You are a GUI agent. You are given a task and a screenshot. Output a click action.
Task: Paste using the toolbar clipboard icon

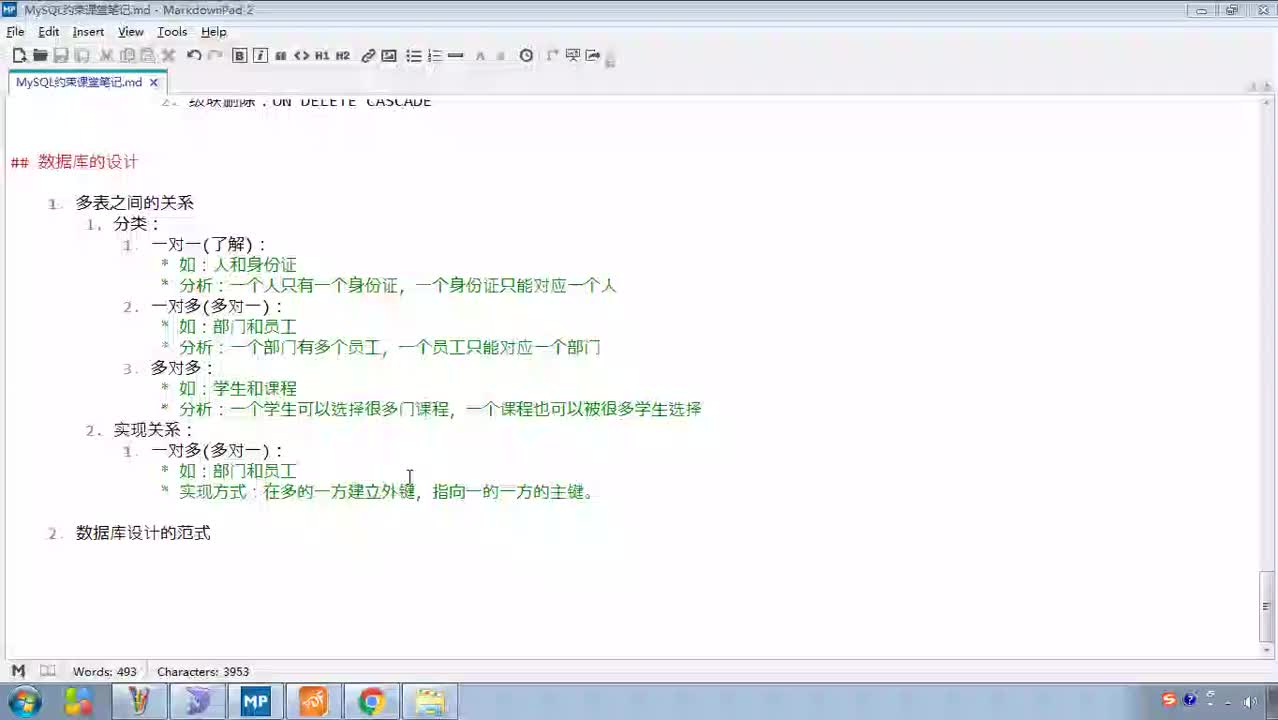(147, 56)
